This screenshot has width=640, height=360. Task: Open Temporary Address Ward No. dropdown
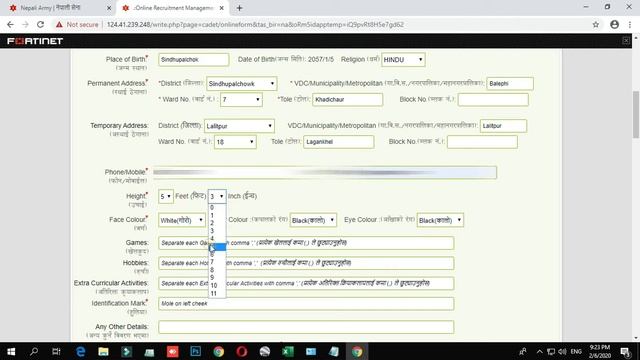[235, 142]
